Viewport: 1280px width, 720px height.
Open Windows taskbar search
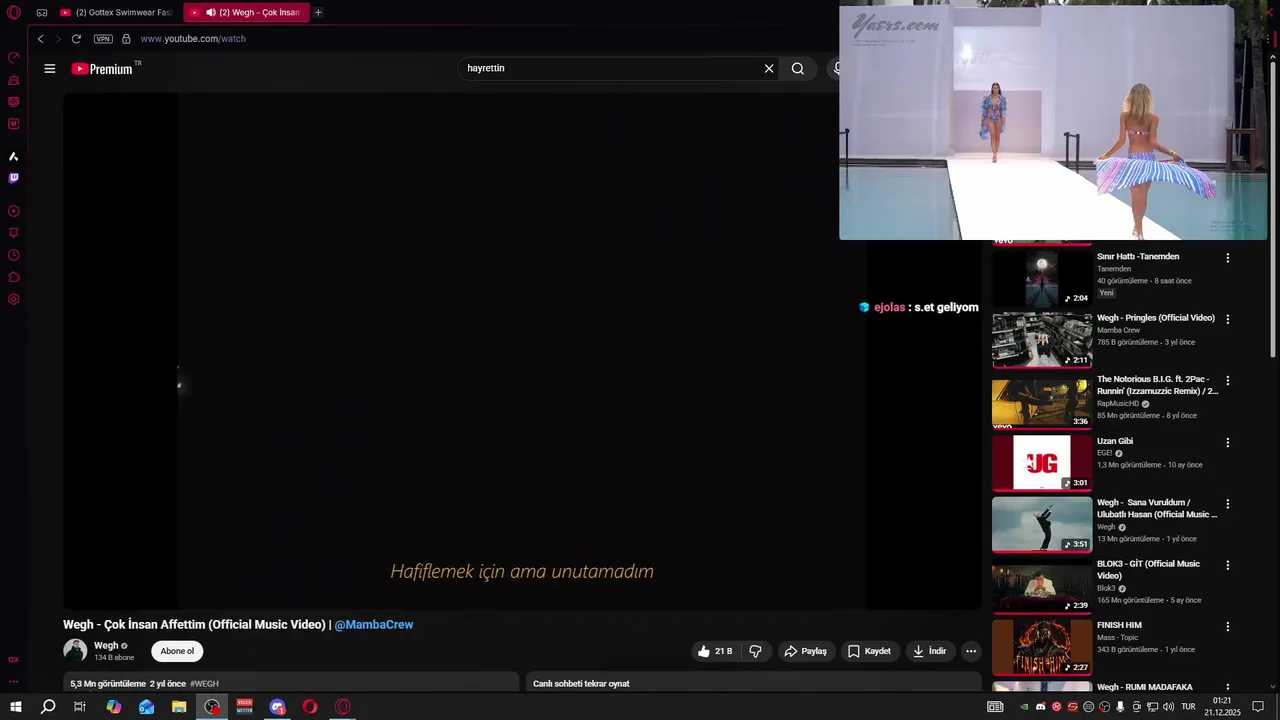pos(48,707)
